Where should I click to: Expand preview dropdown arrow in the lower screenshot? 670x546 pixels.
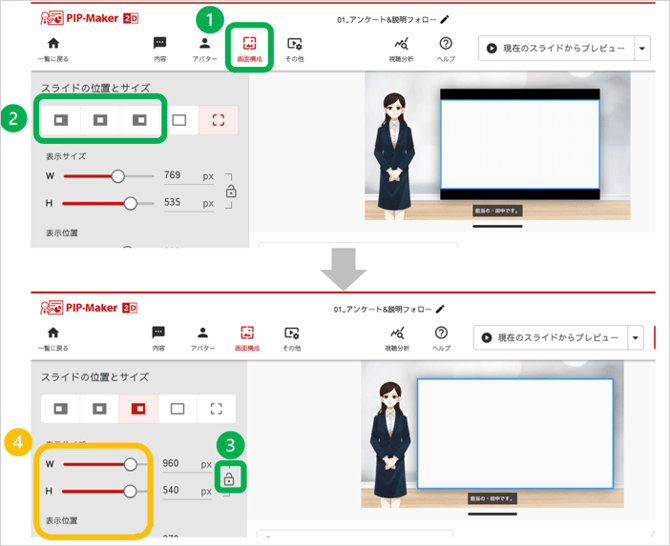coord(640,338)
